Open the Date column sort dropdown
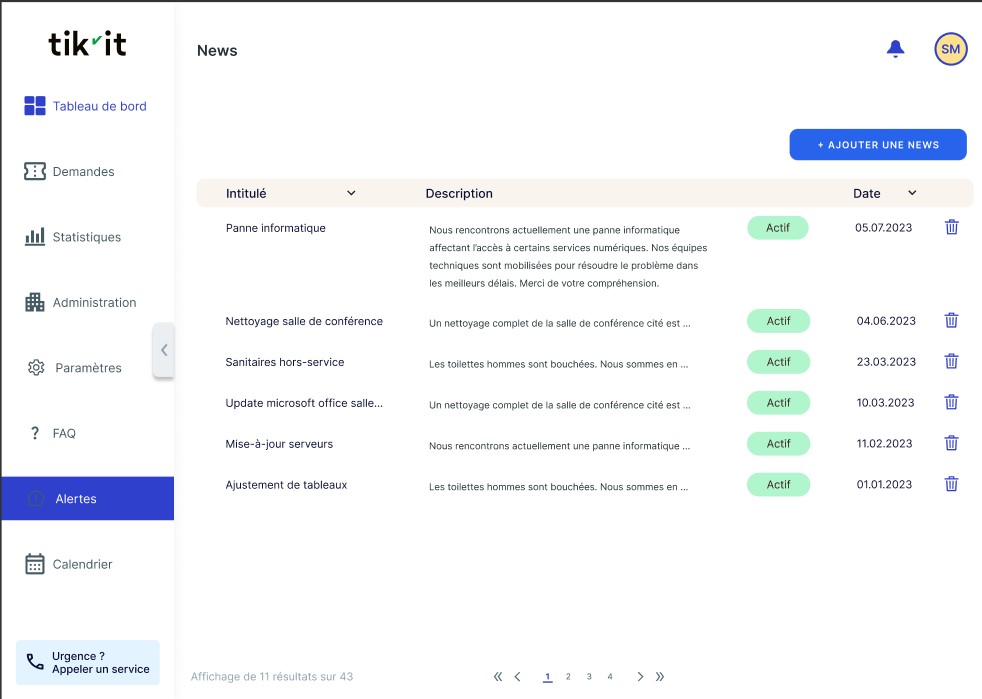The width and height of the screenshot is (982, 699). (x=912, y=193)
